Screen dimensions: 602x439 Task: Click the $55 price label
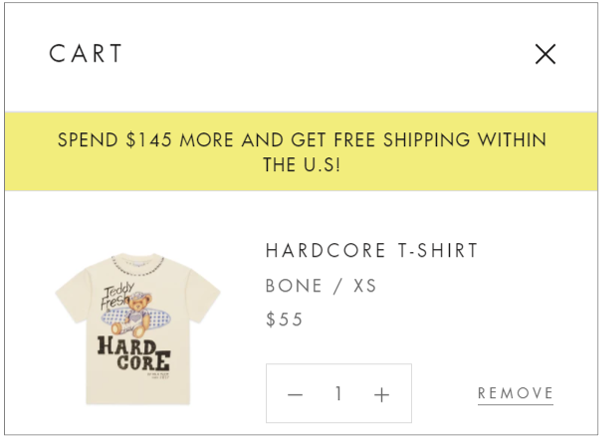point(284,320)
